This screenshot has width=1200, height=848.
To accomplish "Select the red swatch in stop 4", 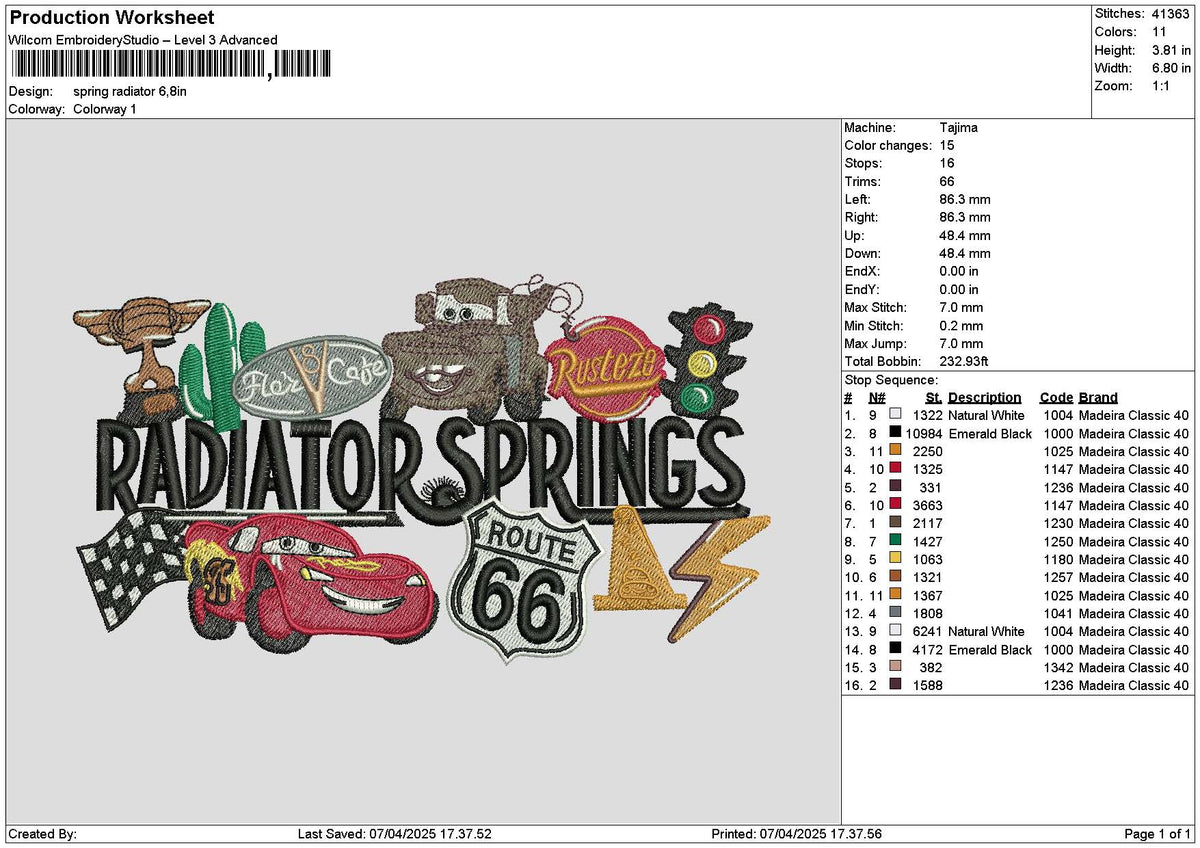I will pos(895,469).
